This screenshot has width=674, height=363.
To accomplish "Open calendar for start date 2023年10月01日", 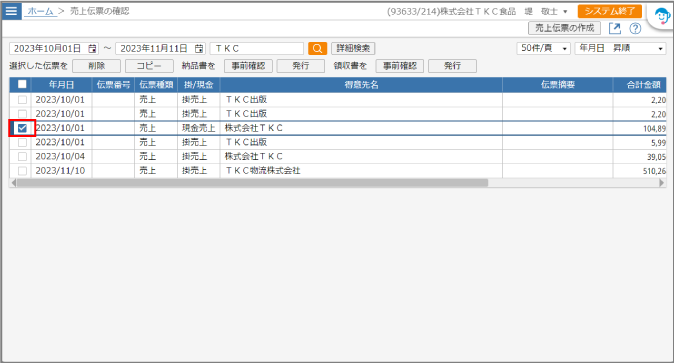I will pos(92,49).
